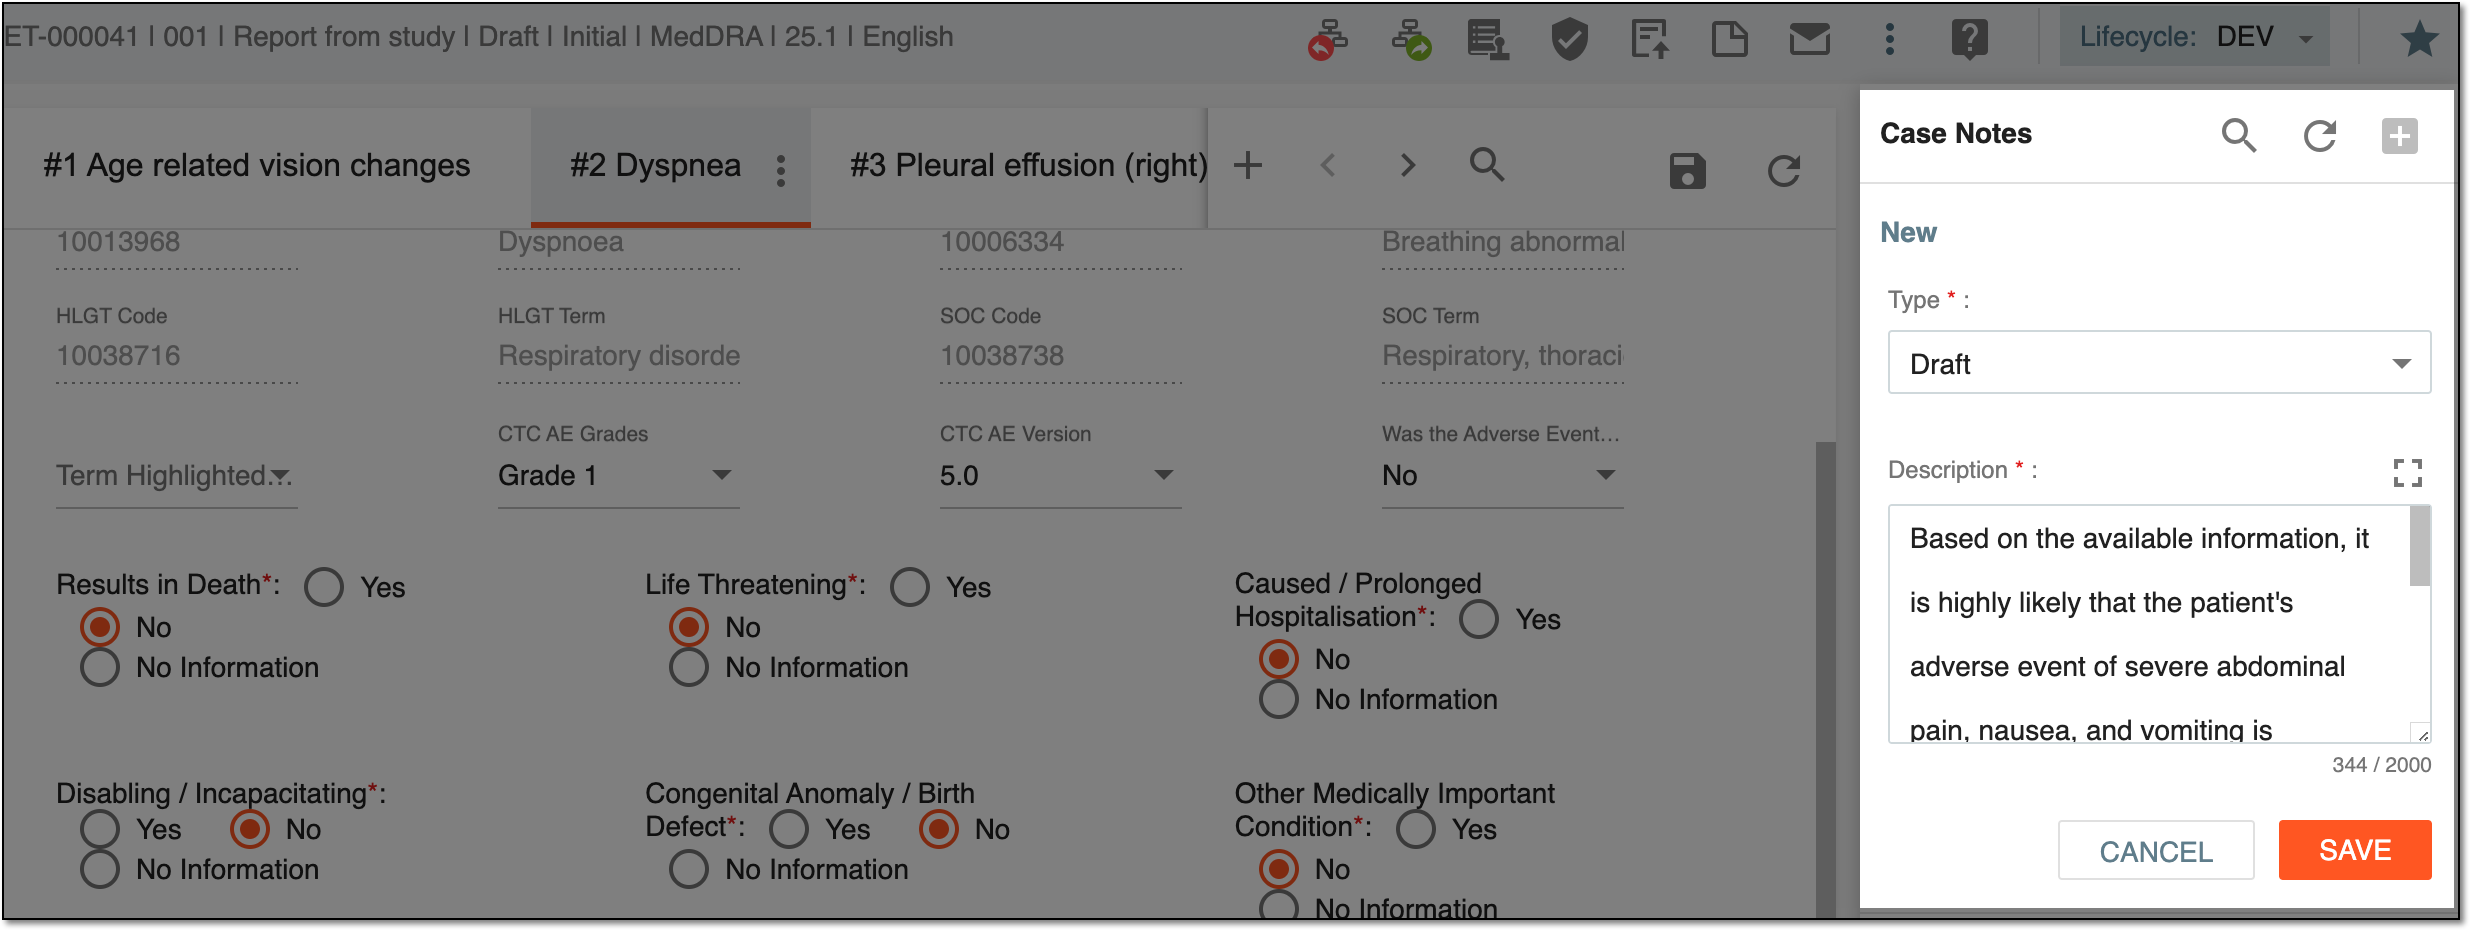The width and height of the screenshot is (2470, 930).
Task: Open the Type dropdown showing Draft
Action: click(x=2159, y=363)
